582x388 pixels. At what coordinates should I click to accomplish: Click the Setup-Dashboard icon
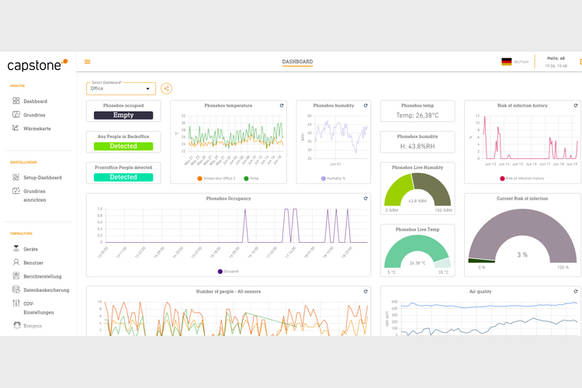tap(16, 177)
